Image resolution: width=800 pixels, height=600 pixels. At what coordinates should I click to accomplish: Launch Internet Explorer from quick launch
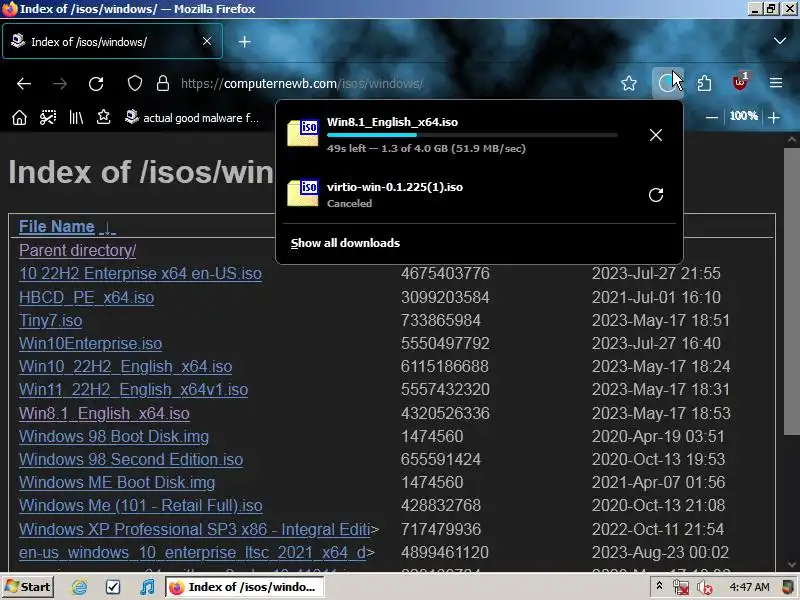[79, 587]
